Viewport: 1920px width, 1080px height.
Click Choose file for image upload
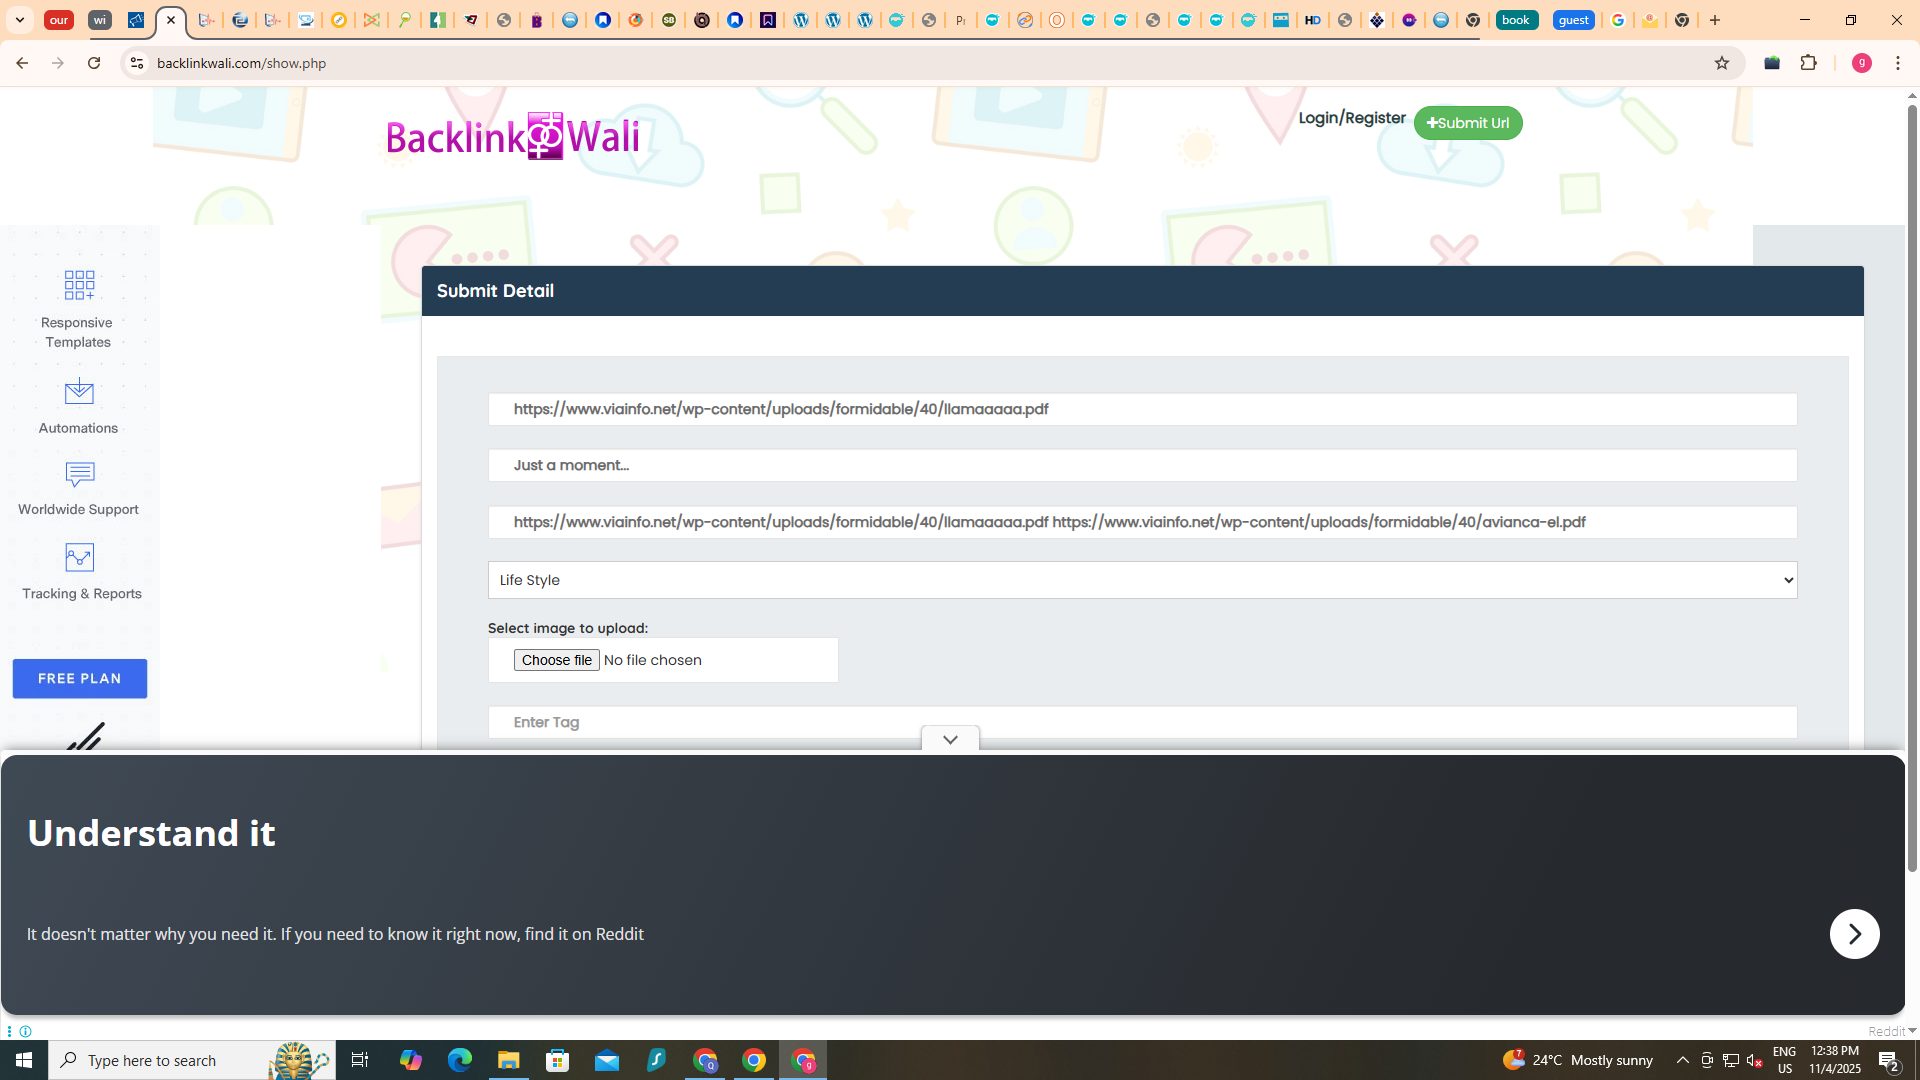tap(556, 660)
